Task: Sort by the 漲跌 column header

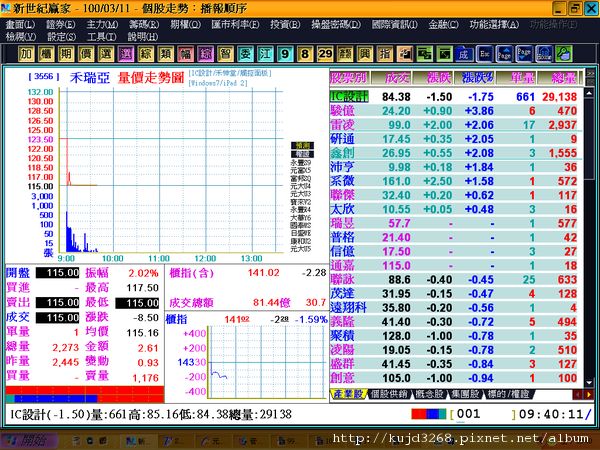Action: click(434, 78)
